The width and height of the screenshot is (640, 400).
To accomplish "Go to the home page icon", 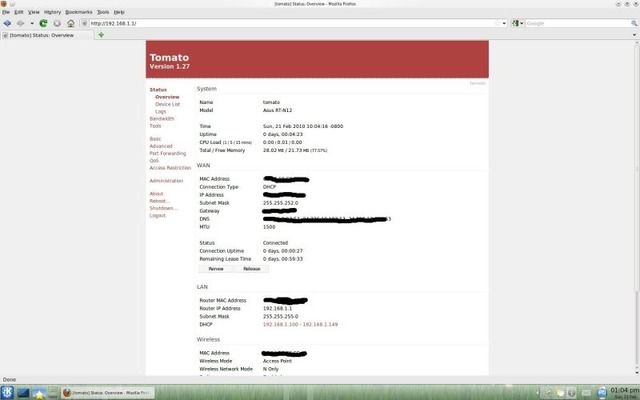I will [71, 23].
